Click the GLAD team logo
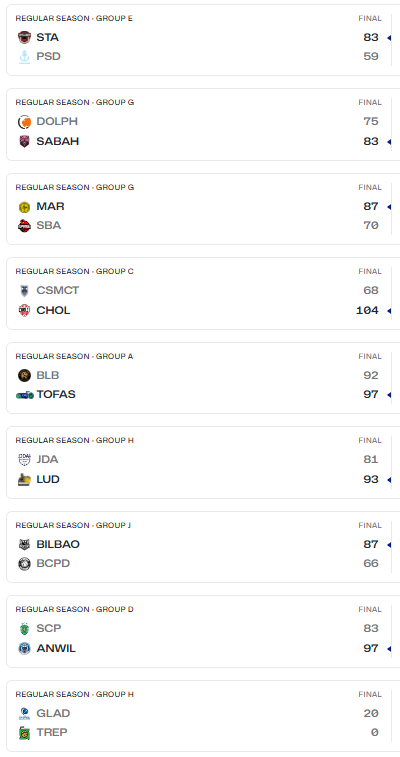400x757 pixels. pyautogui.click(x=24, y=714)
